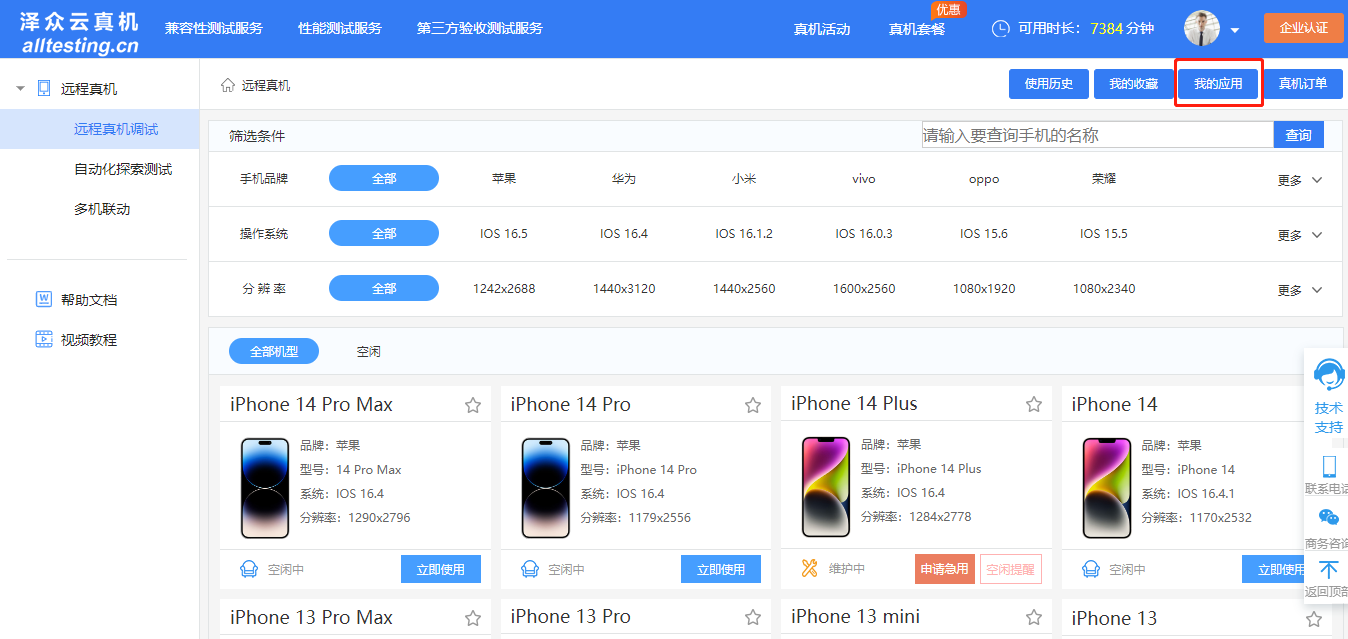Viewport: 1348px width, 639px height.
Task: Favorite iPhone 14 Pro Max with star
Action: [473, 405]
